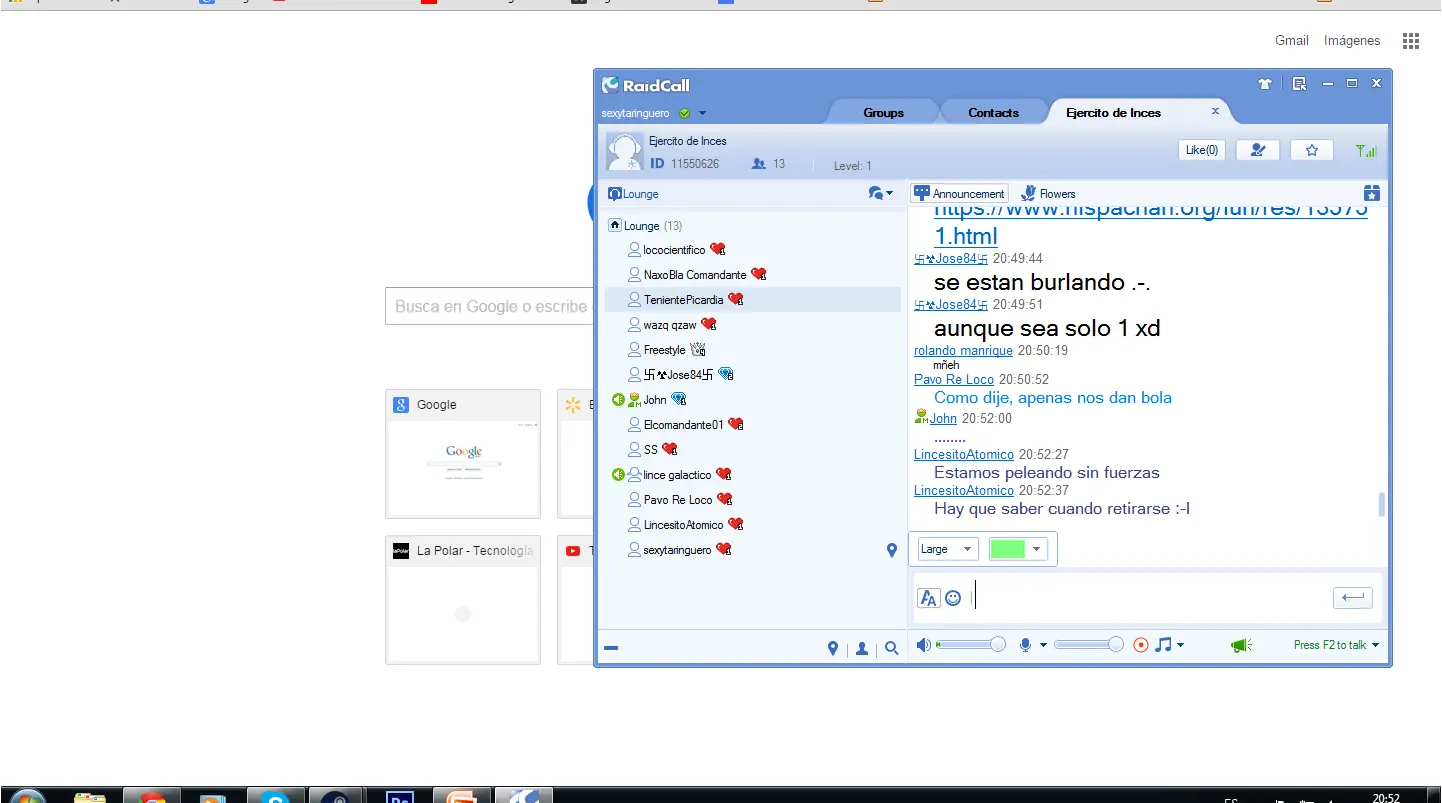Screen dimensions: 1442x803
Task: Open the microphone options dropdown arrow
Action: point(1043,645)
